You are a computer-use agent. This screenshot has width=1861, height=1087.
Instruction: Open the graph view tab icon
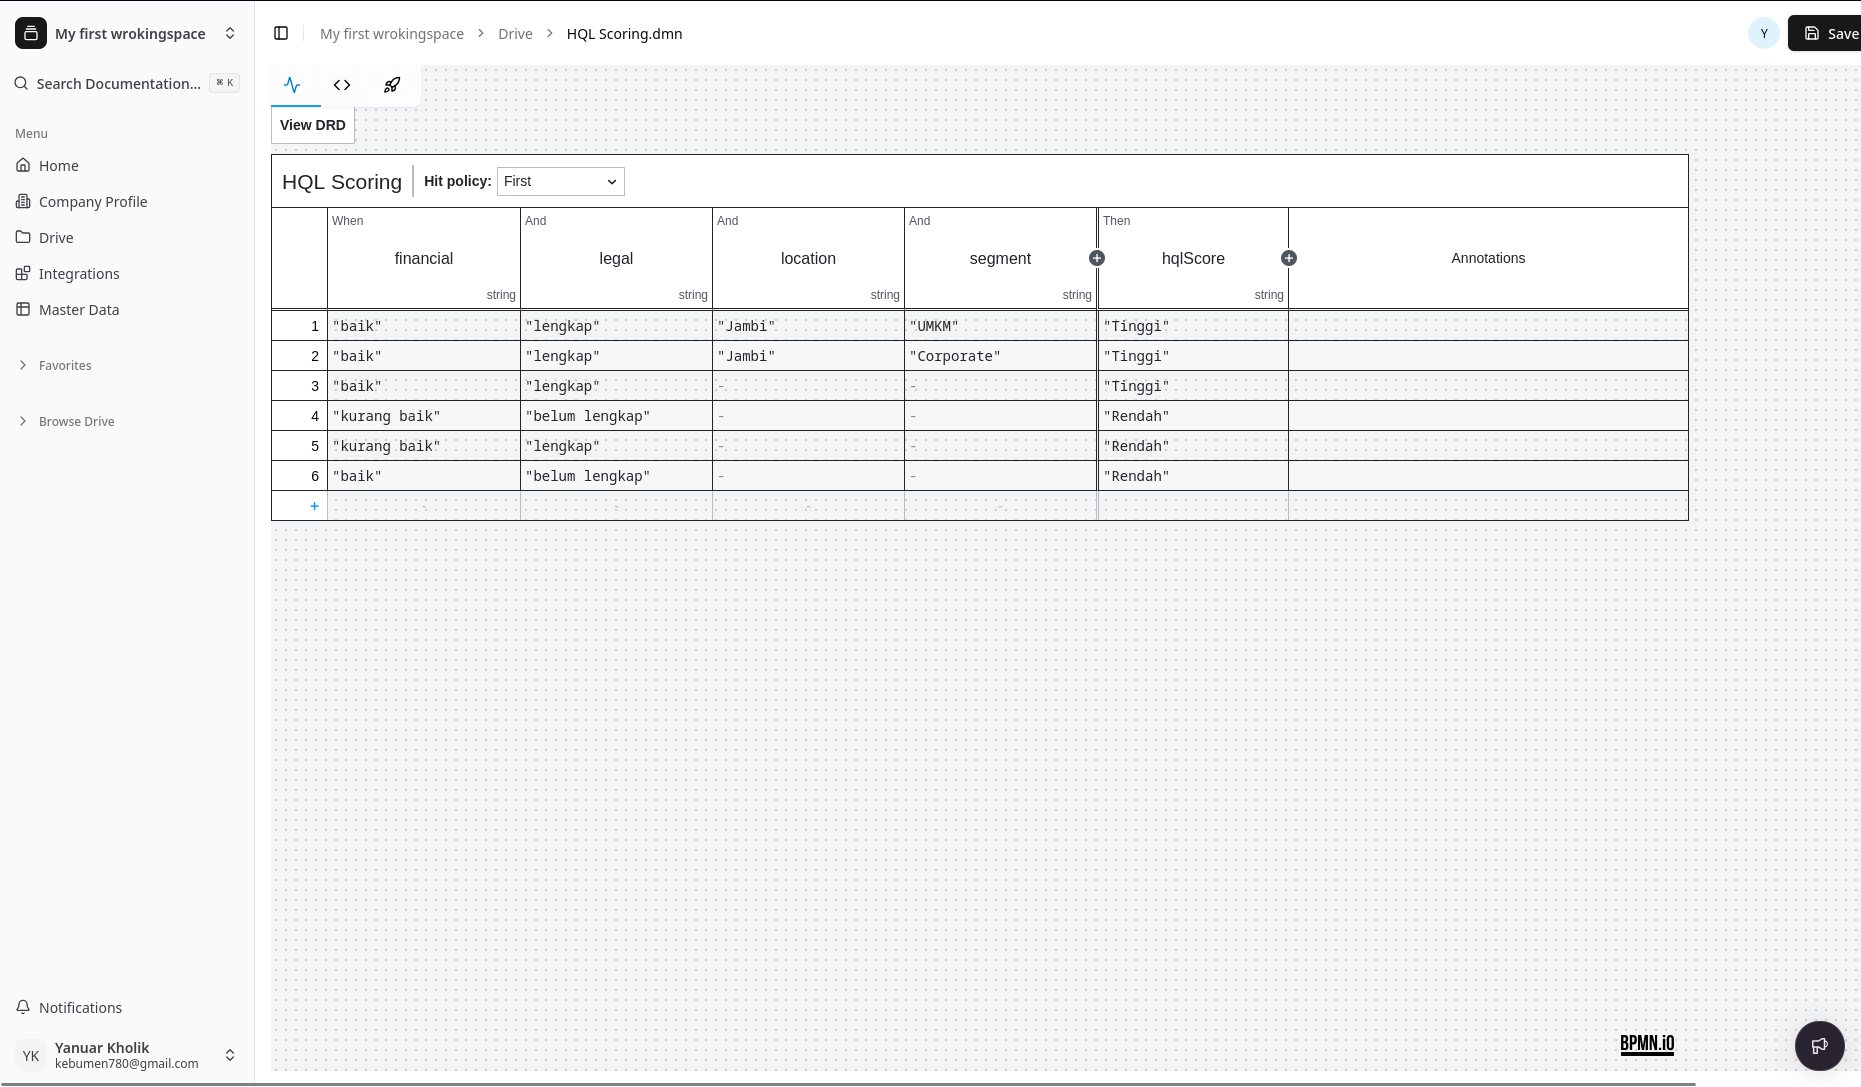[292, 85]
